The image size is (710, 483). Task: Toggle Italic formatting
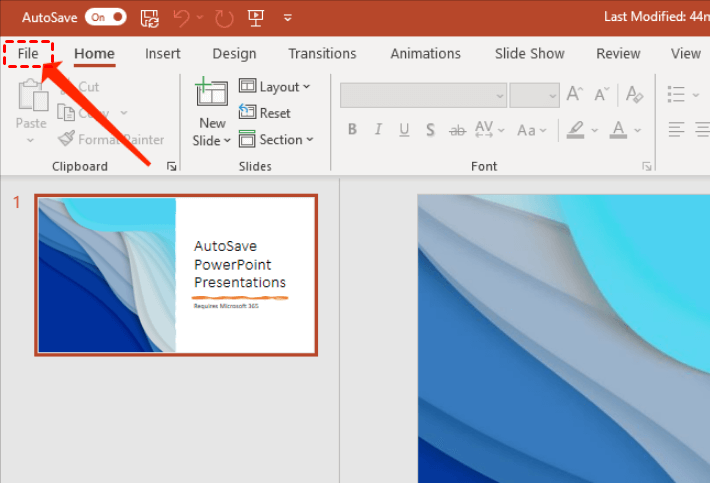(x=378, y=129)
